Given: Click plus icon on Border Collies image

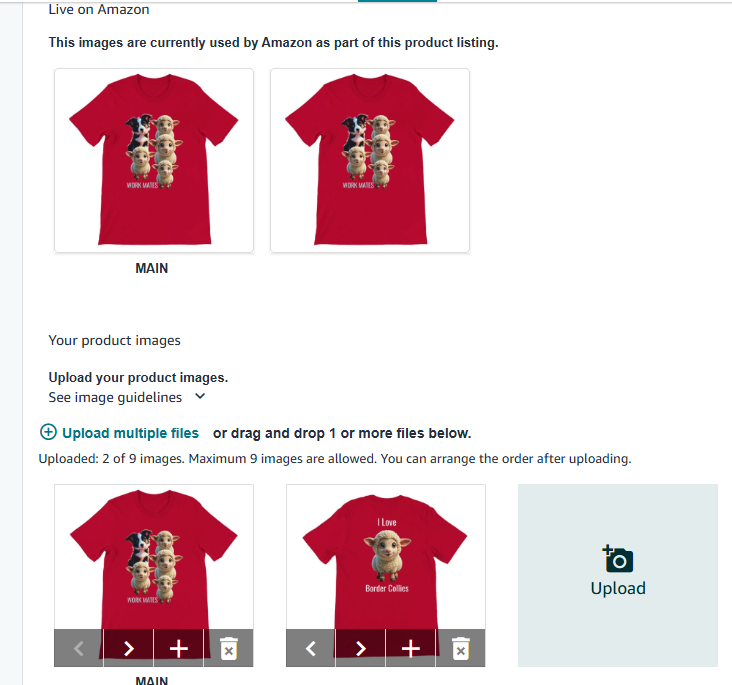Looking at the screenshot, I should click(x=410, y=648).
